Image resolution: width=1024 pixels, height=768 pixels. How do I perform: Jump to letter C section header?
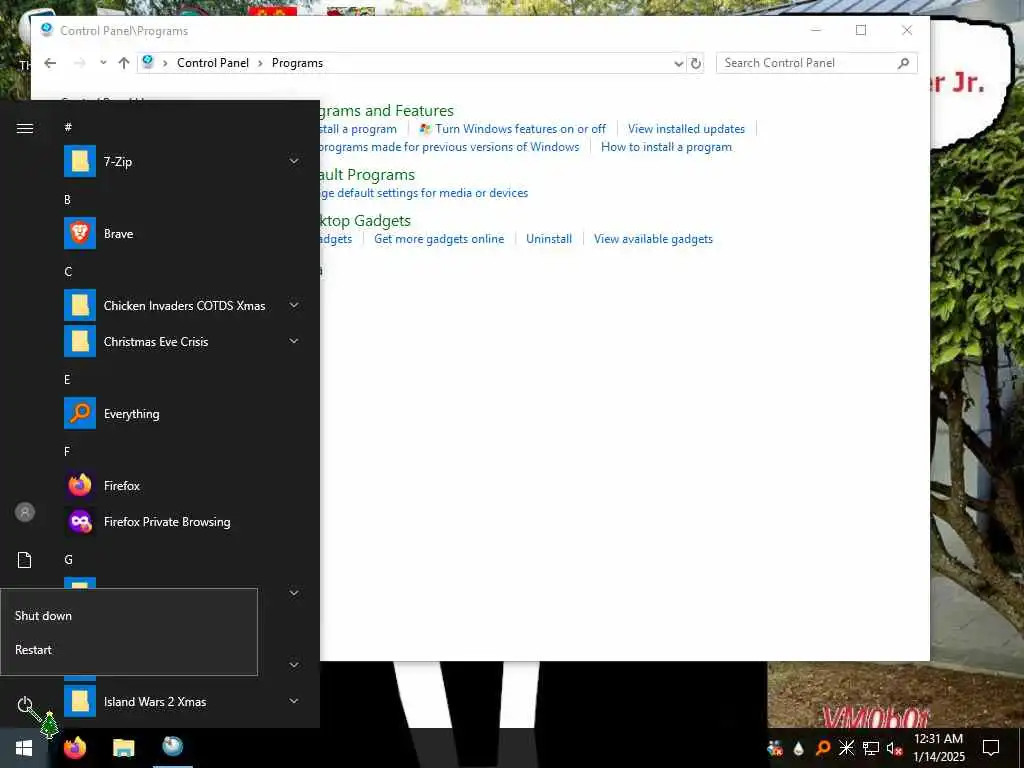click(x=68, y=272)
